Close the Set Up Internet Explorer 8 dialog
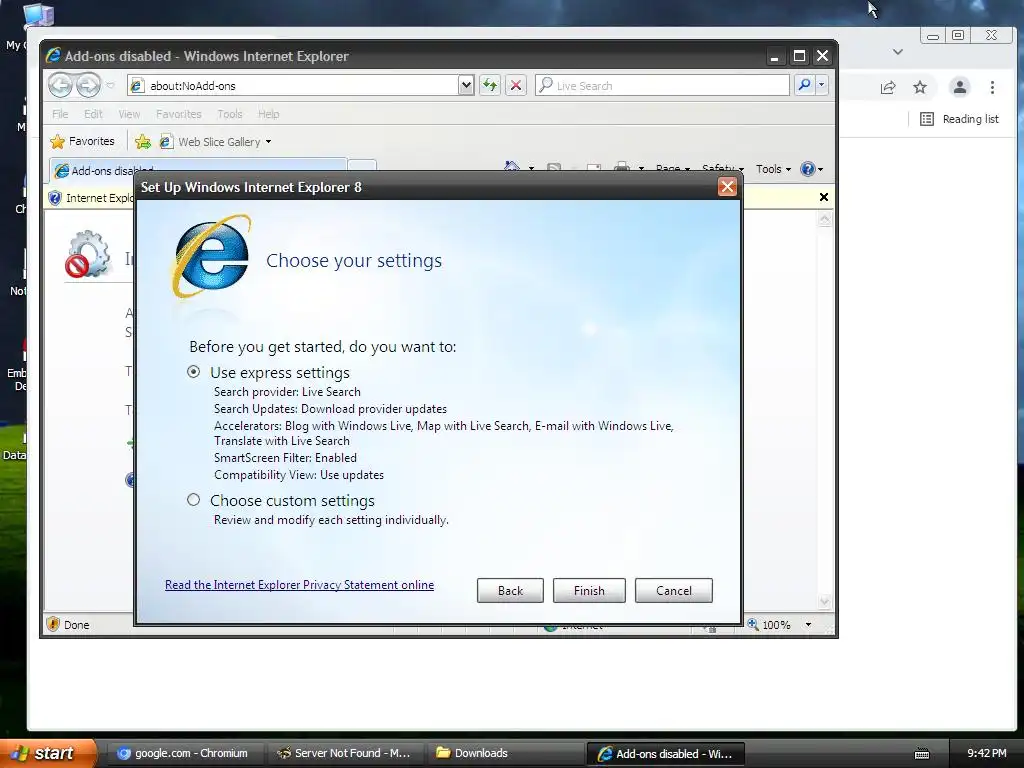 (x=727, y=187)
